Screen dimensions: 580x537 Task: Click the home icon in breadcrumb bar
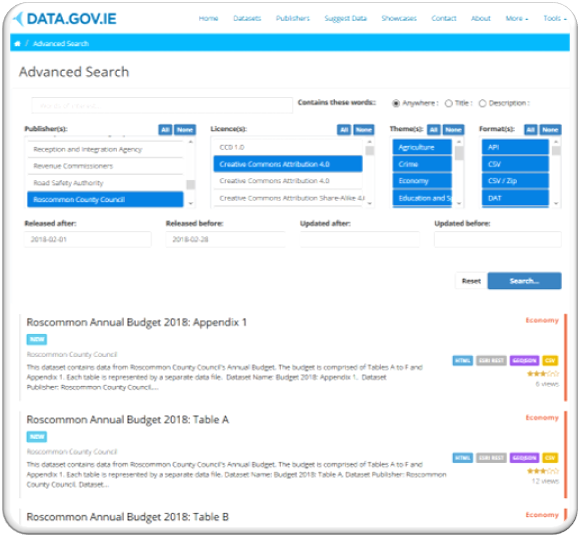[17, 44]
